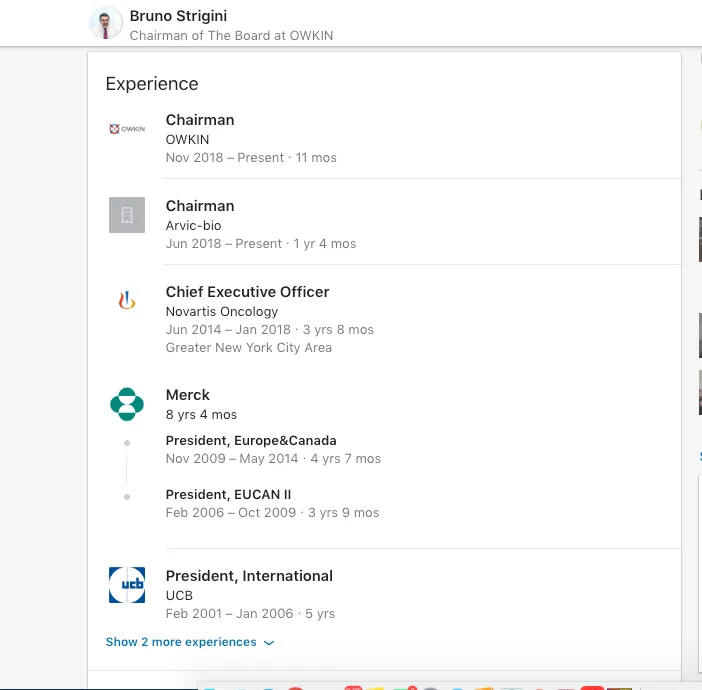The image size is (702, 690).
Task: Click the Arvic-bio company name text
Action: coord(193,226)
